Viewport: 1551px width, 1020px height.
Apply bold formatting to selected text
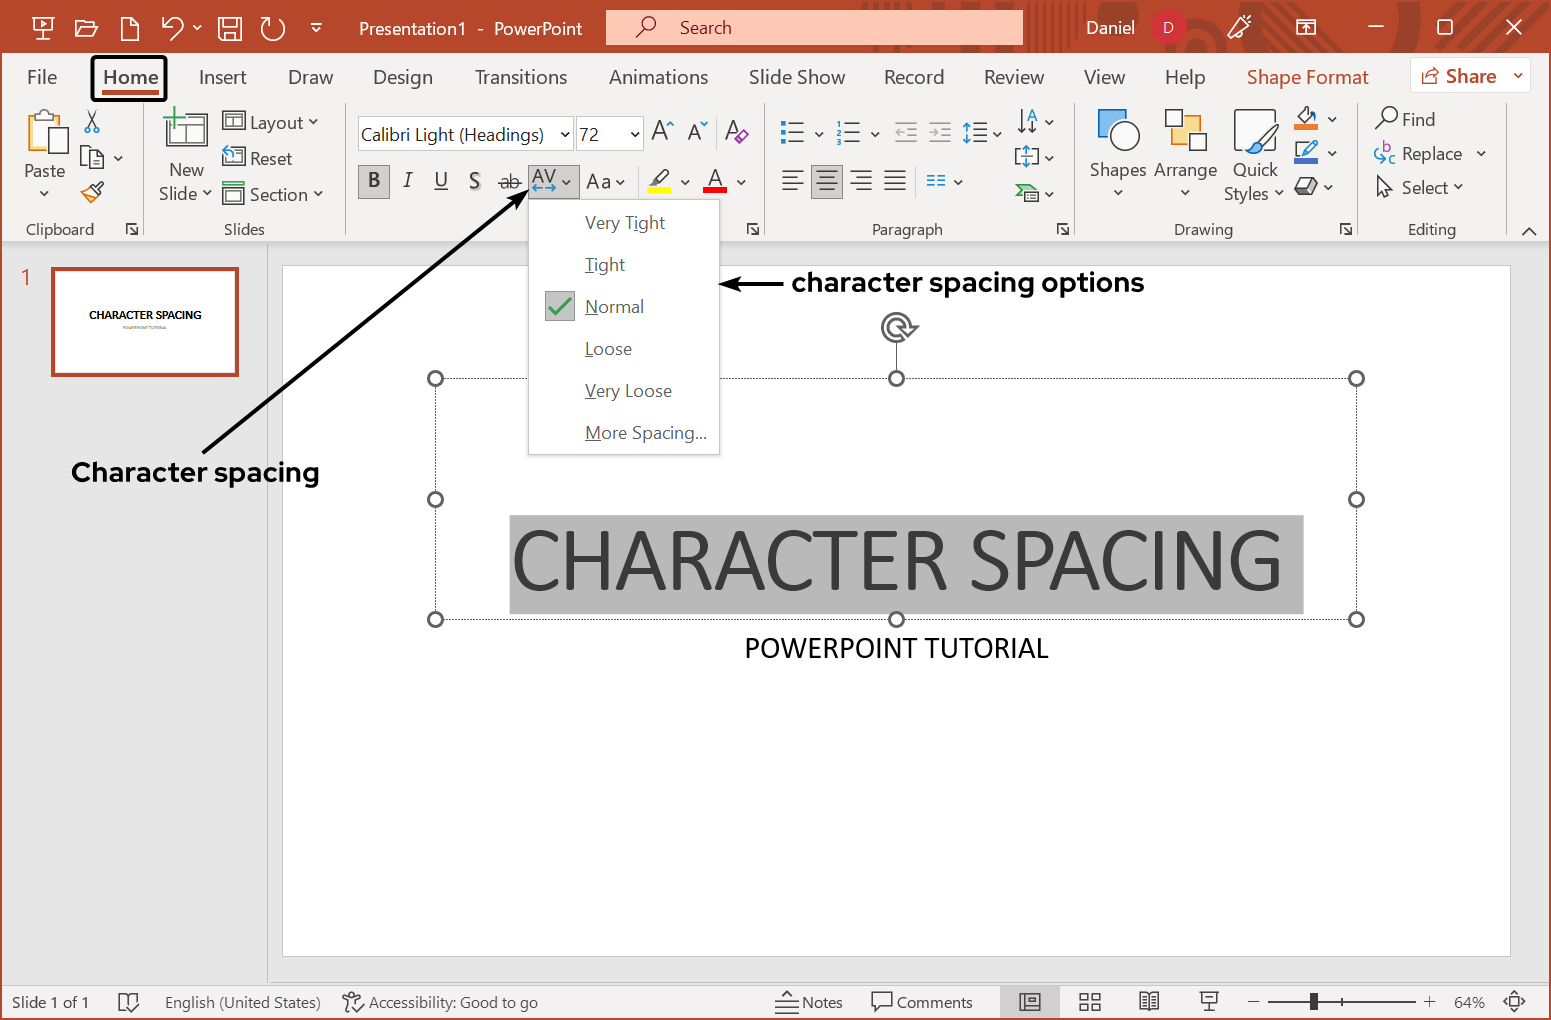click(373, 181)
